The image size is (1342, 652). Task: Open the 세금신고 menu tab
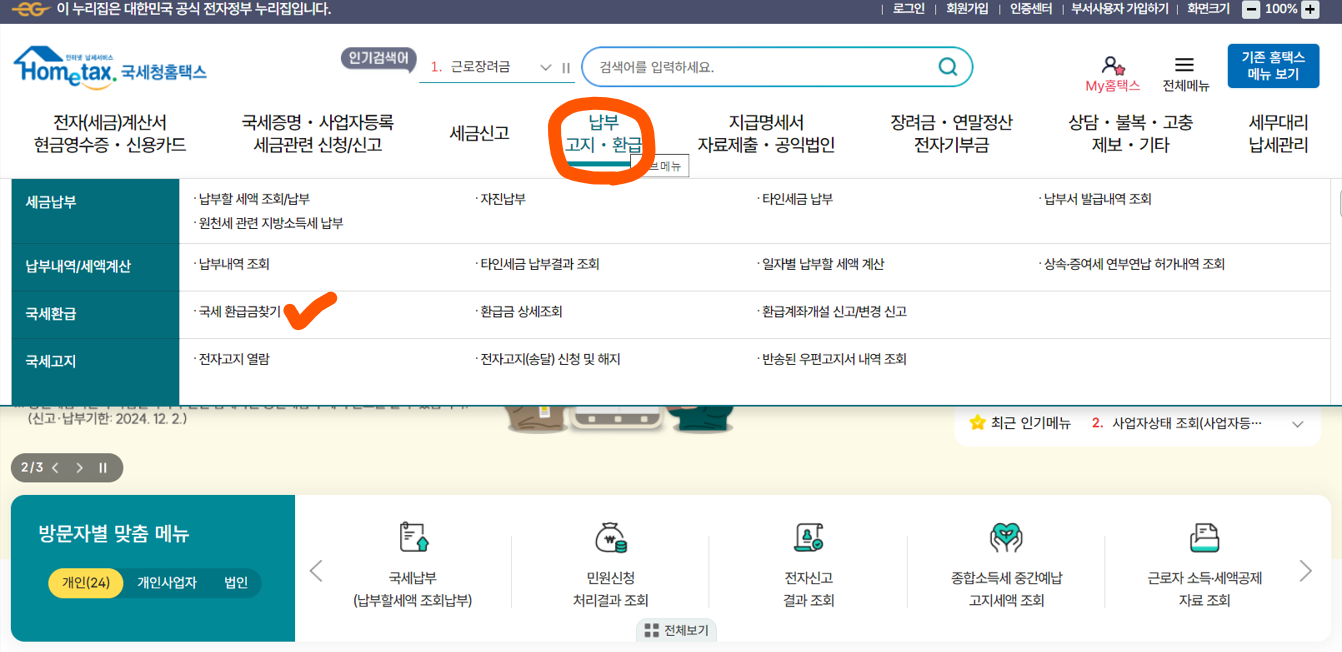[479, 132]
